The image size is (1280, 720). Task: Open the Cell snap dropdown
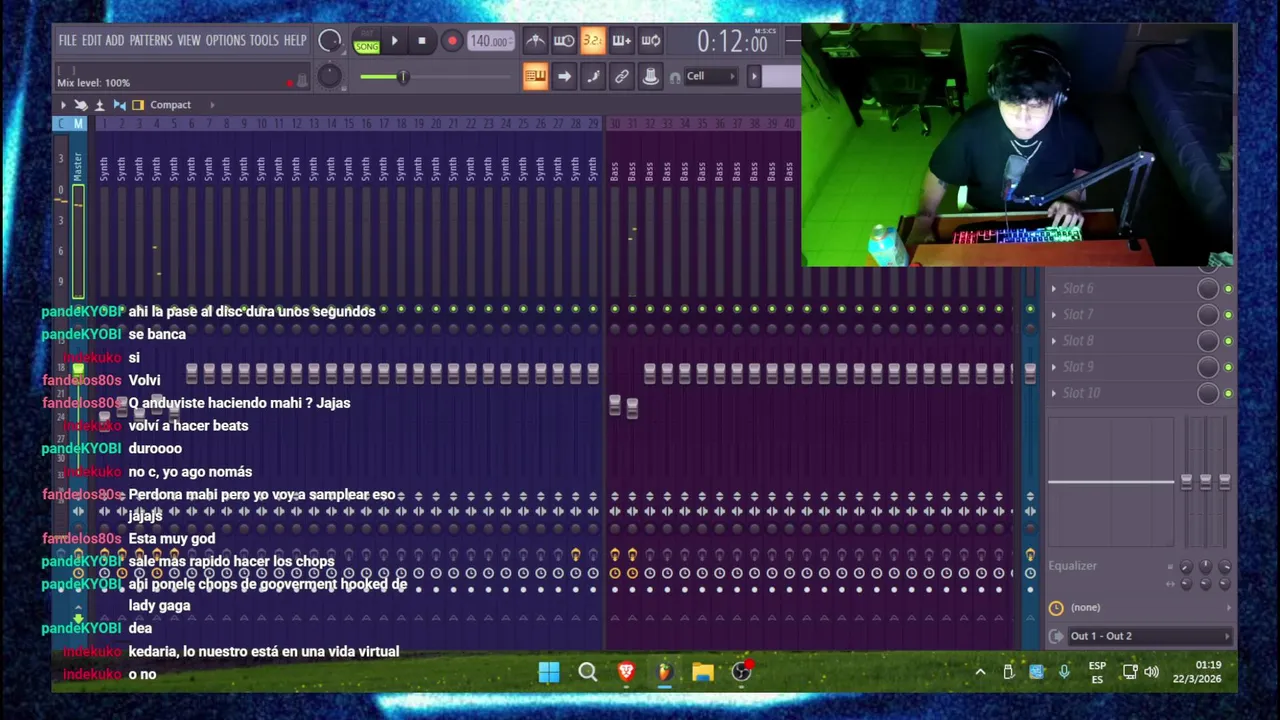coord(710,76)
